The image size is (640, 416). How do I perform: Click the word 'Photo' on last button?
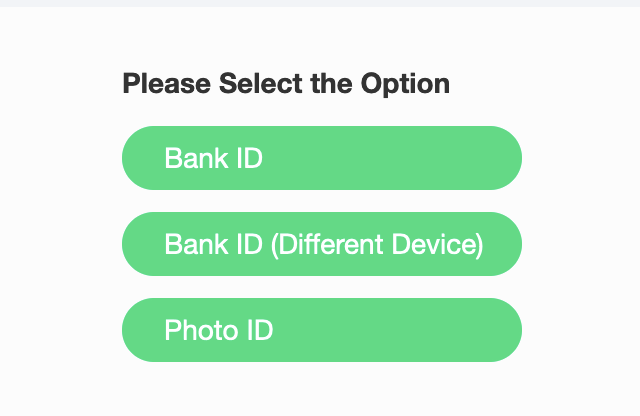(201, 330)
